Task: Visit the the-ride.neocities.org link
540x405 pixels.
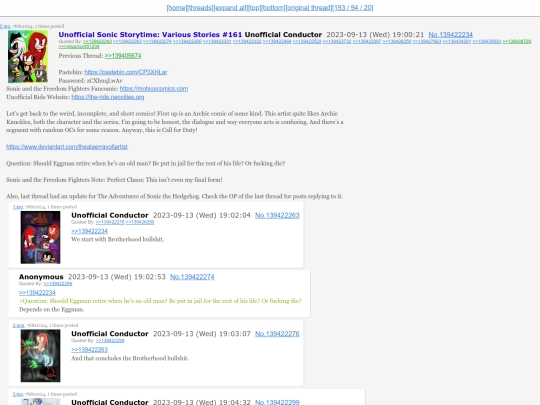Action: click(108, 97)
